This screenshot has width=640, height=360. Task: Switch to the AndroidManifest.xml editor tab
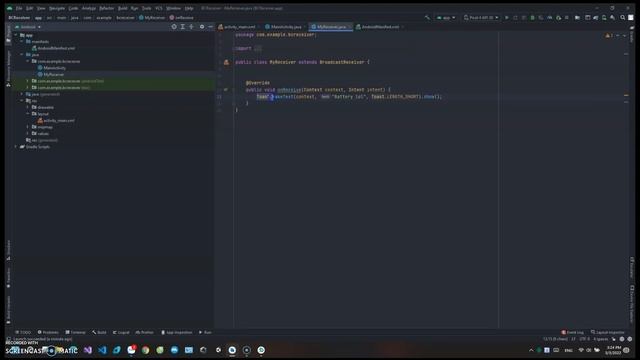pos(380,27)
